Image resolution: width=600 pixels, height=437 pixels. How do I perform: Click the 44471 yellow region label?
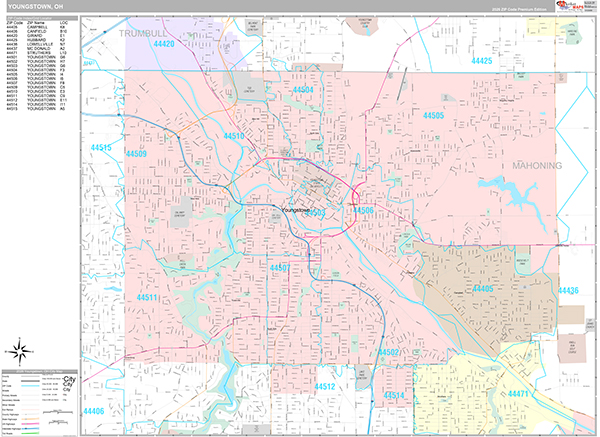[x=518, y=393]
